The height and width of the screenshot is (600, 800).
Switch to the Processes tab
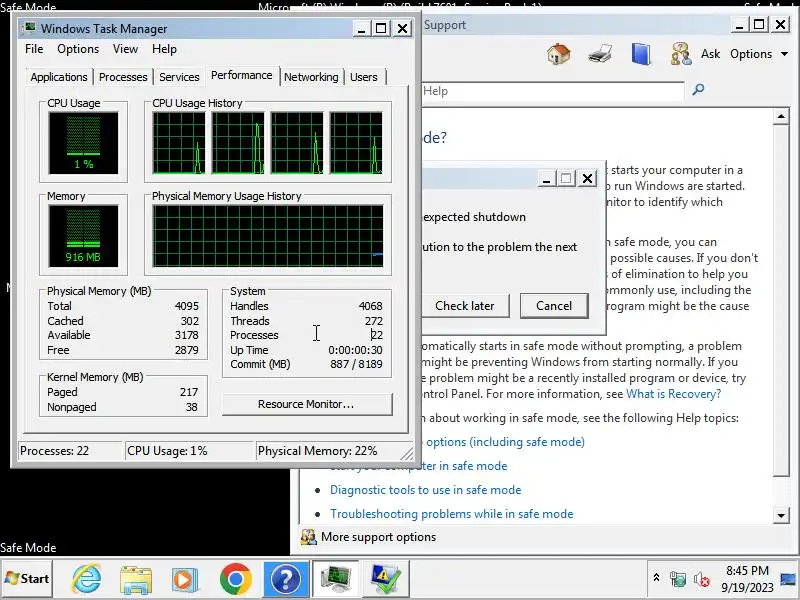coord(123,77)
